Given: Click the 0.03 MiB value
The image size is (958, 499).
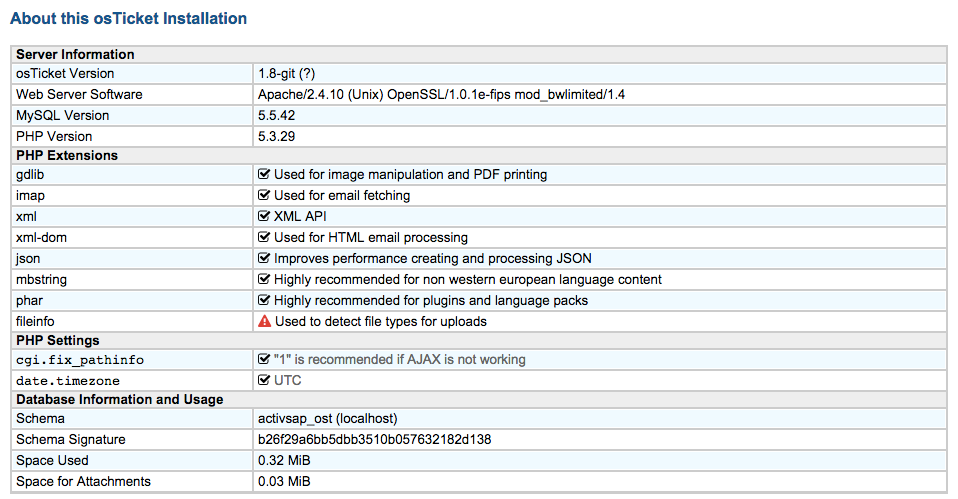Looking at the screenshot, I should tap(284, 481).
